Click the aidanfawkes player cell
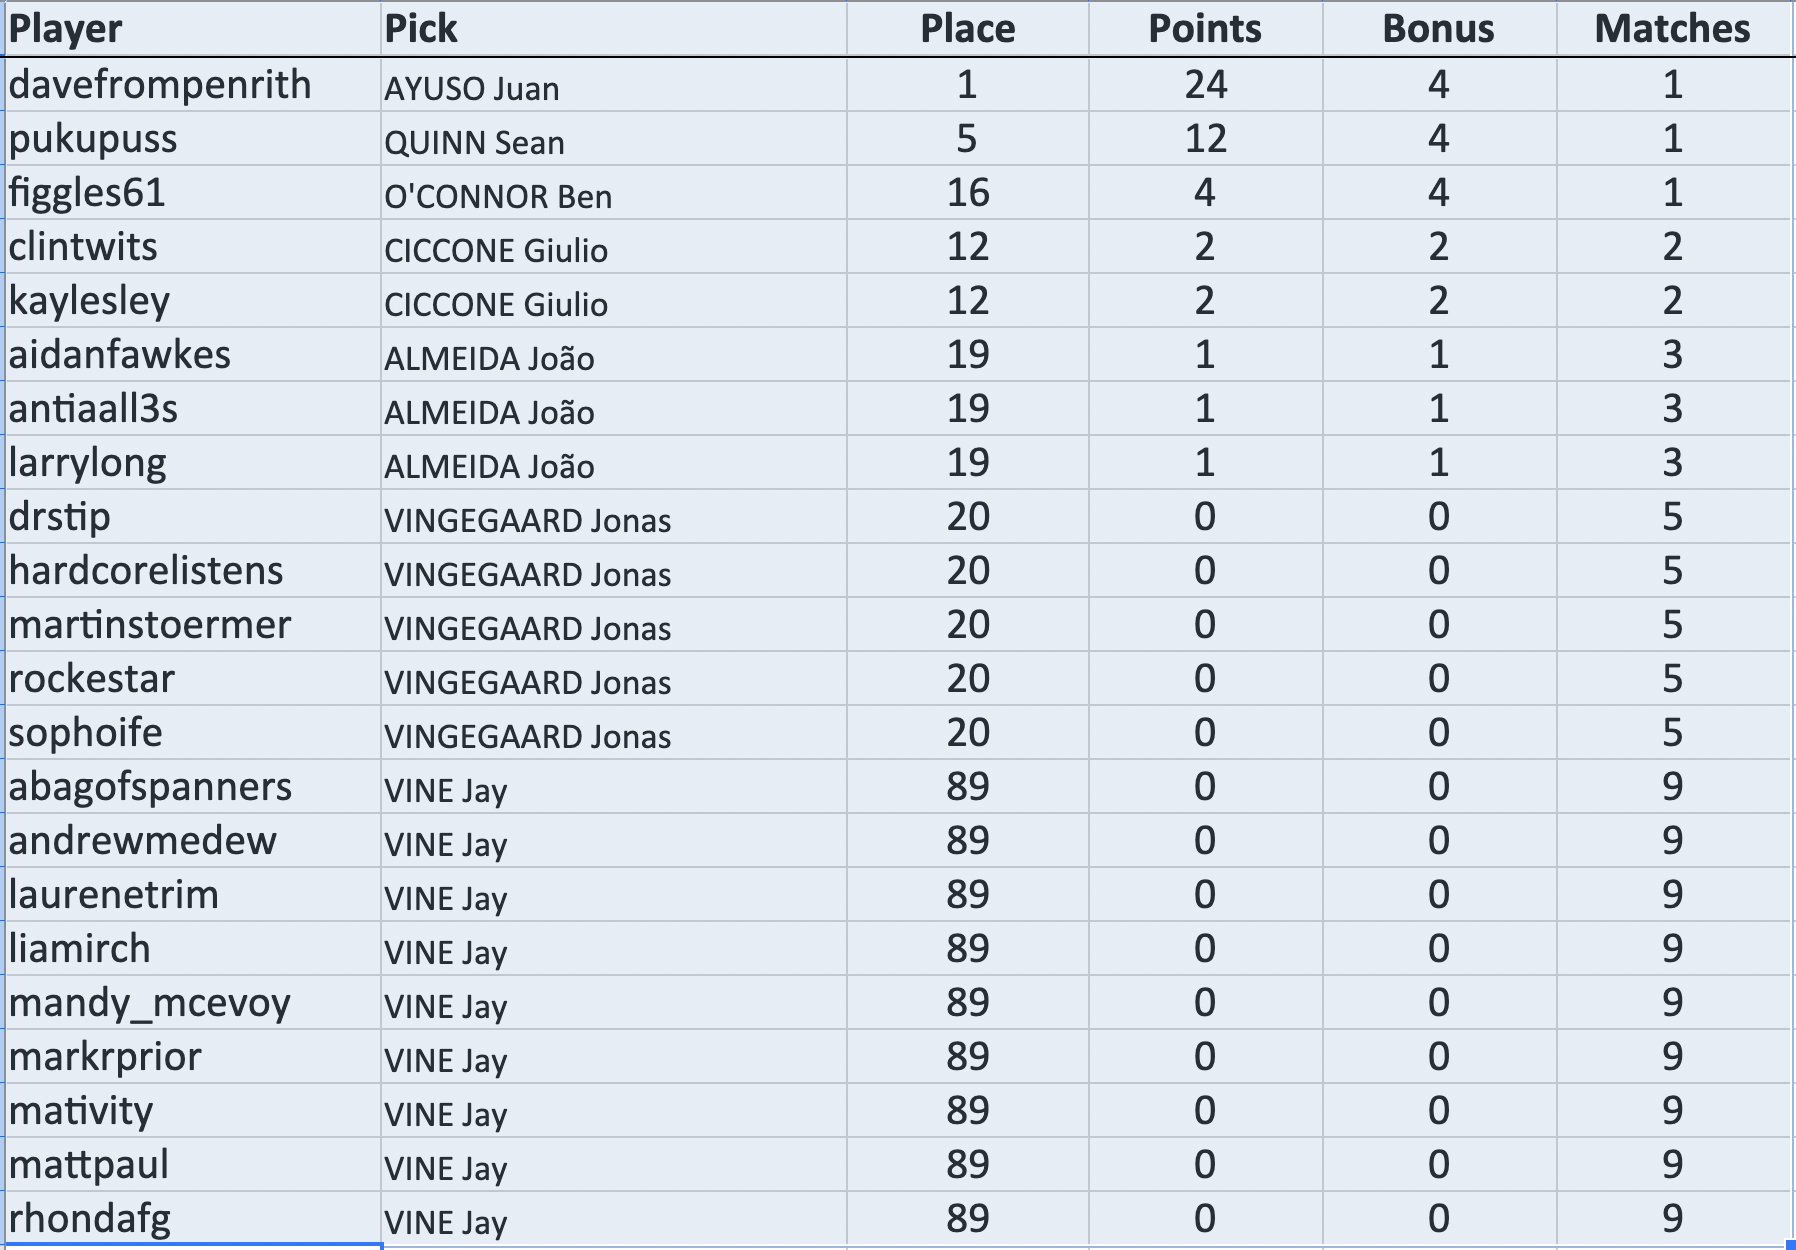Viewport: 1796px width, 1250px height. click(120, 355)
